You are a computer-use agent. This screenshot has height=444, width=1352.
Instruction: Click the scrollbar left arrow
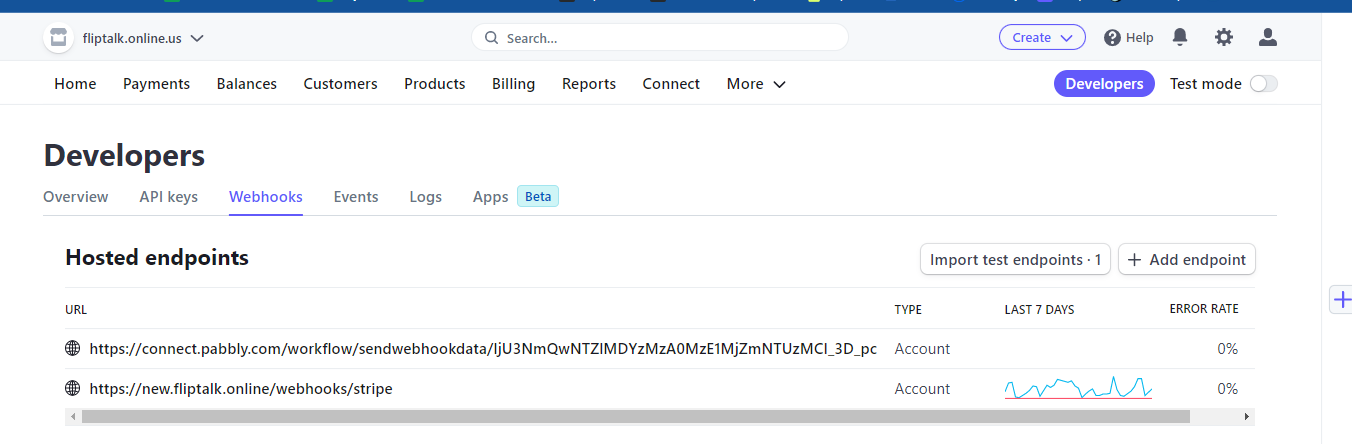point(71,416)
